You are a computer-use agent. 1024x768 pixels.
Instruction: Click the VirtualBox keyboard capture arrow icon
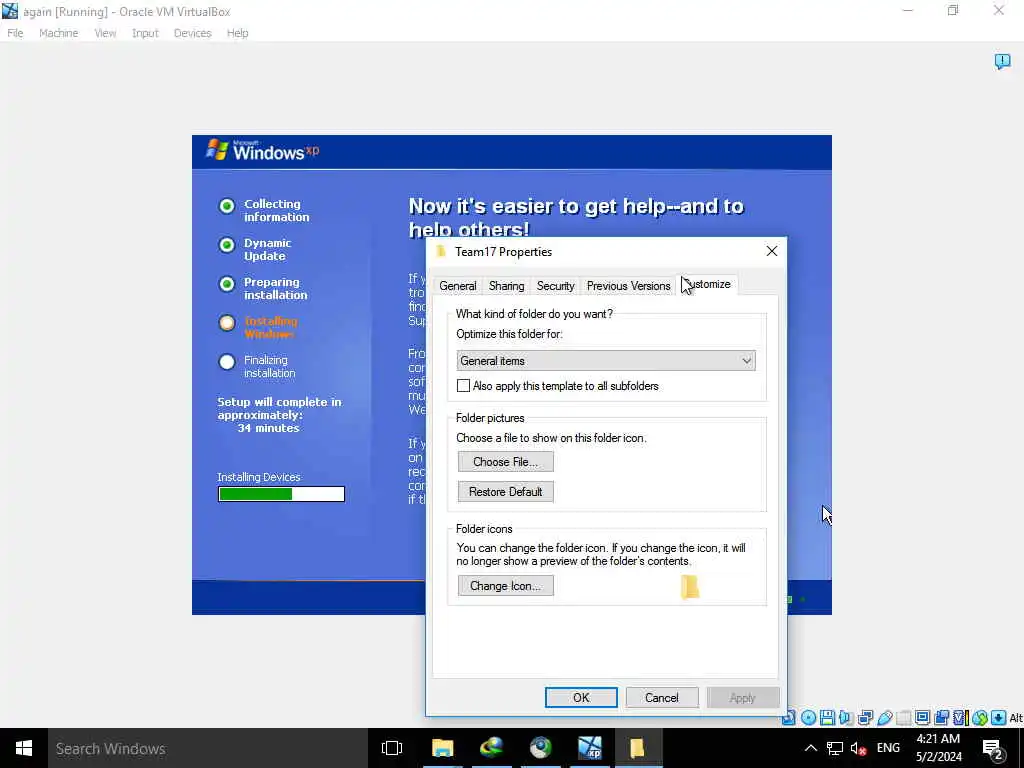pyautogui.click(x=998, y=718)
